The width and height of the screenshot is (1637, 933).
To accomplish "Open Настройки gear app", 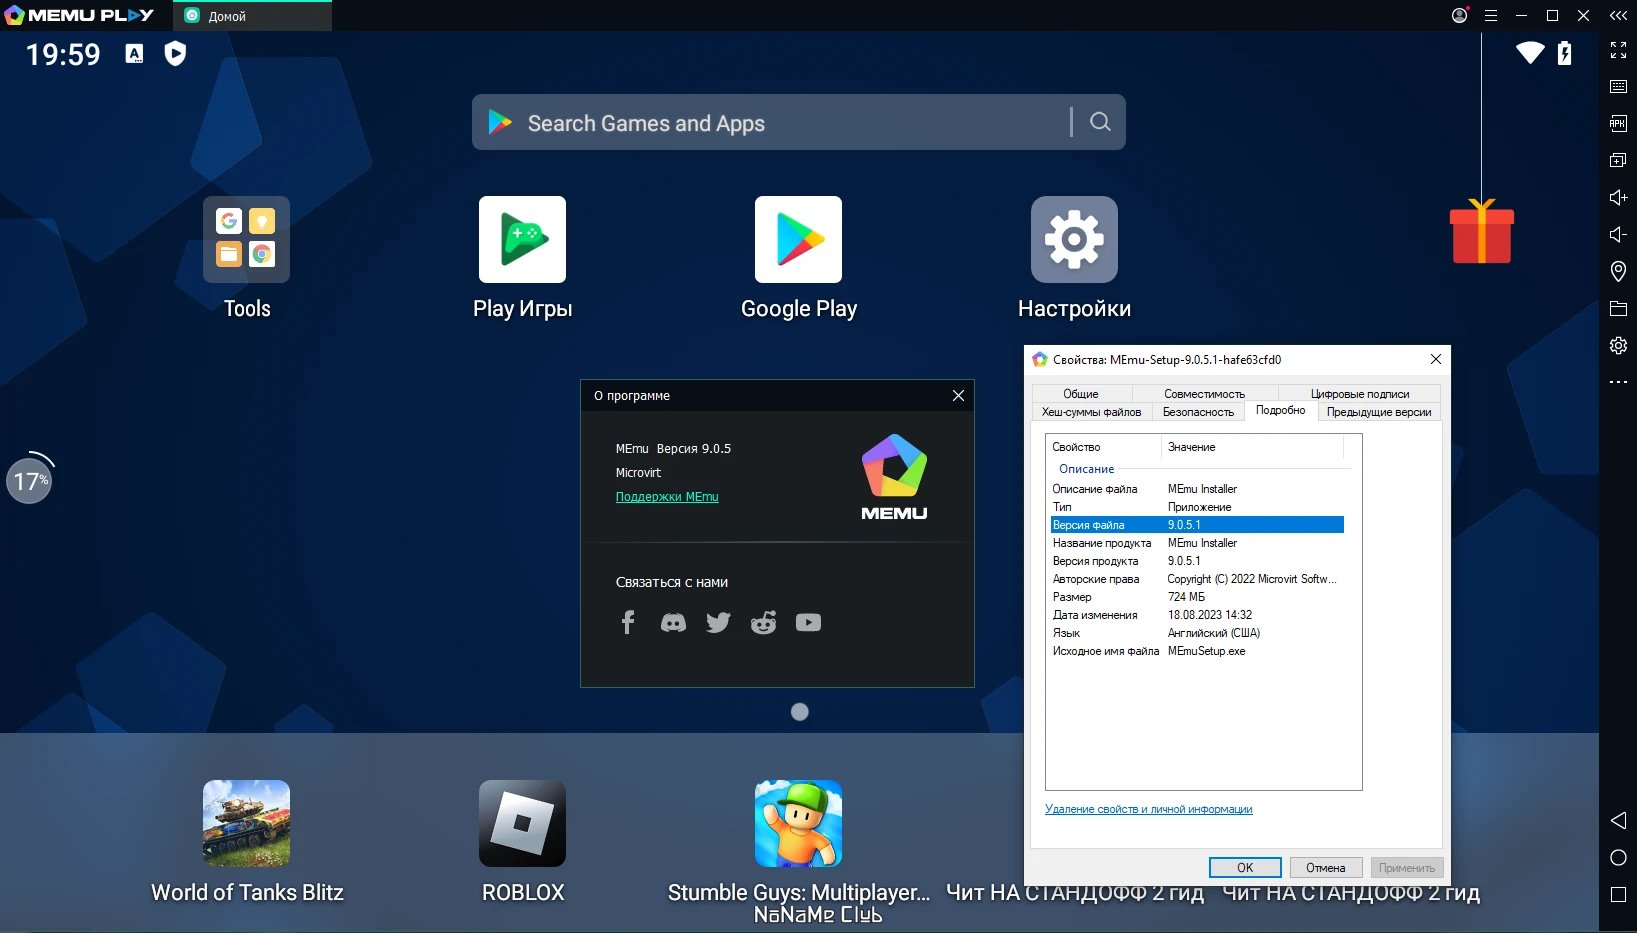I will click(1074, 240).
